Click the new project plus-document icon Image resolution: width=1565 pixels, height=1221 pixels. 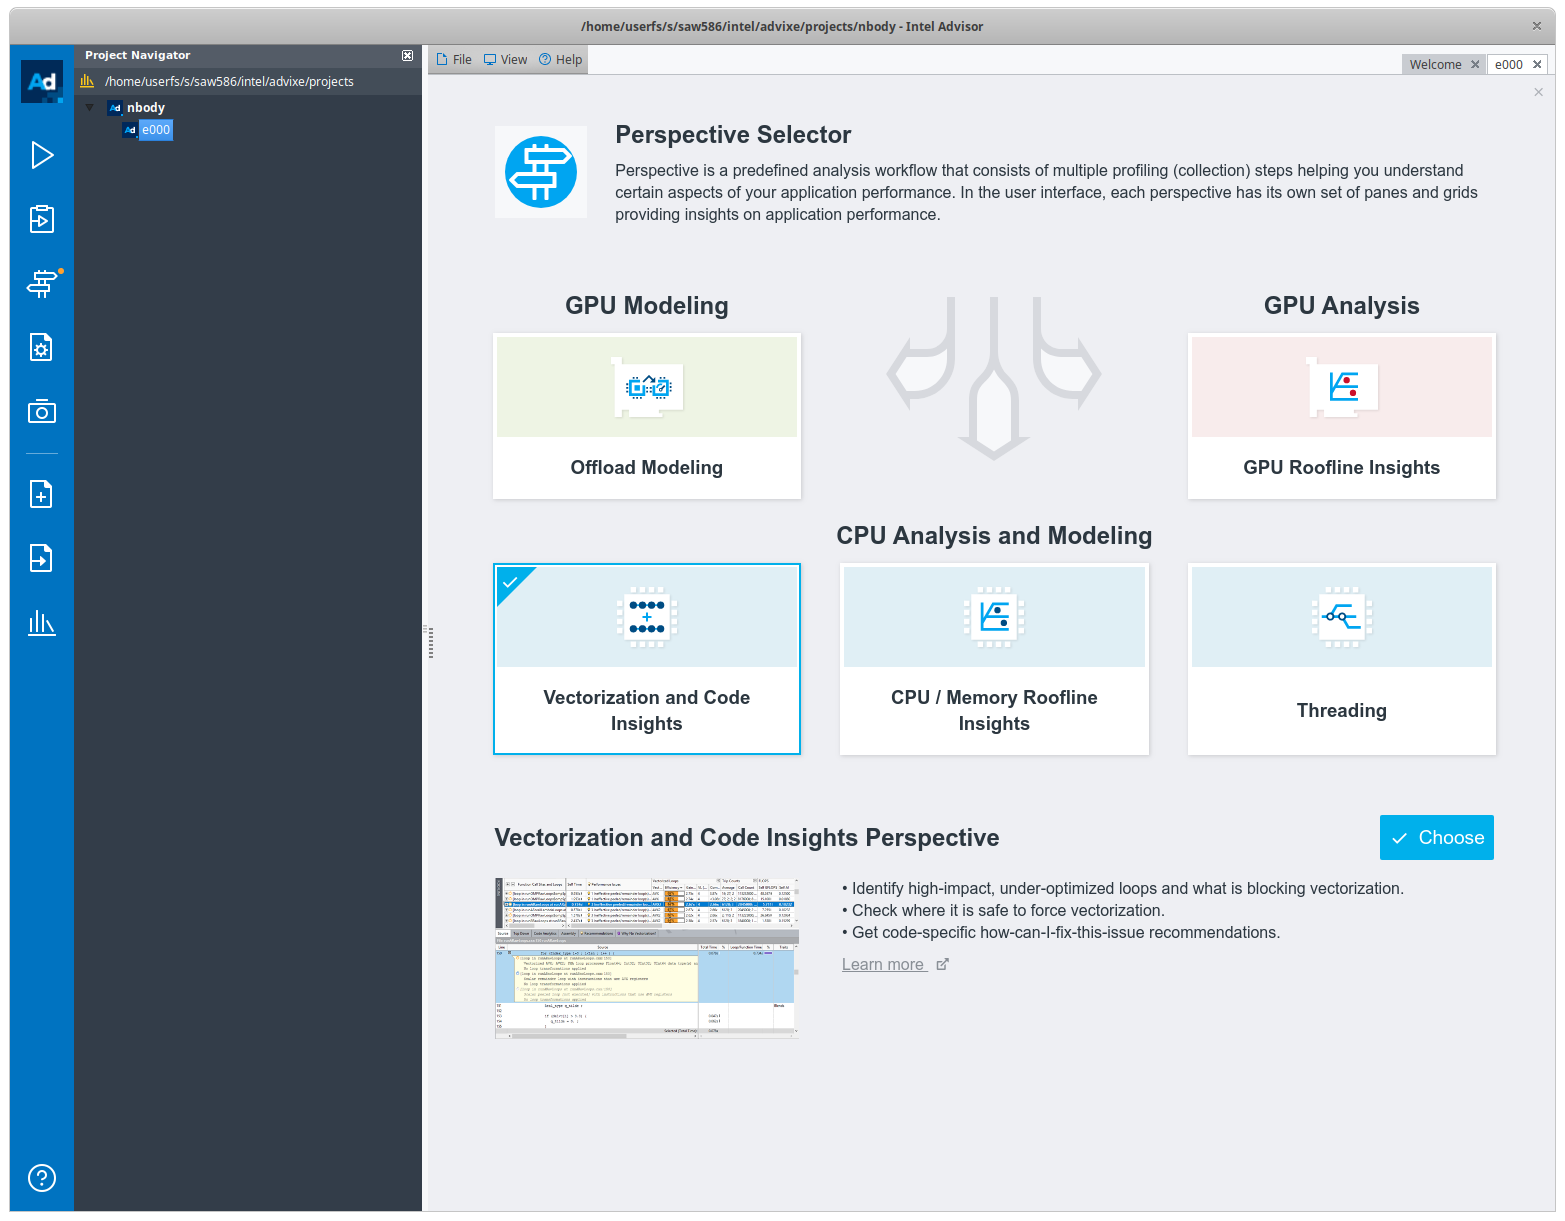pos(42,494)
